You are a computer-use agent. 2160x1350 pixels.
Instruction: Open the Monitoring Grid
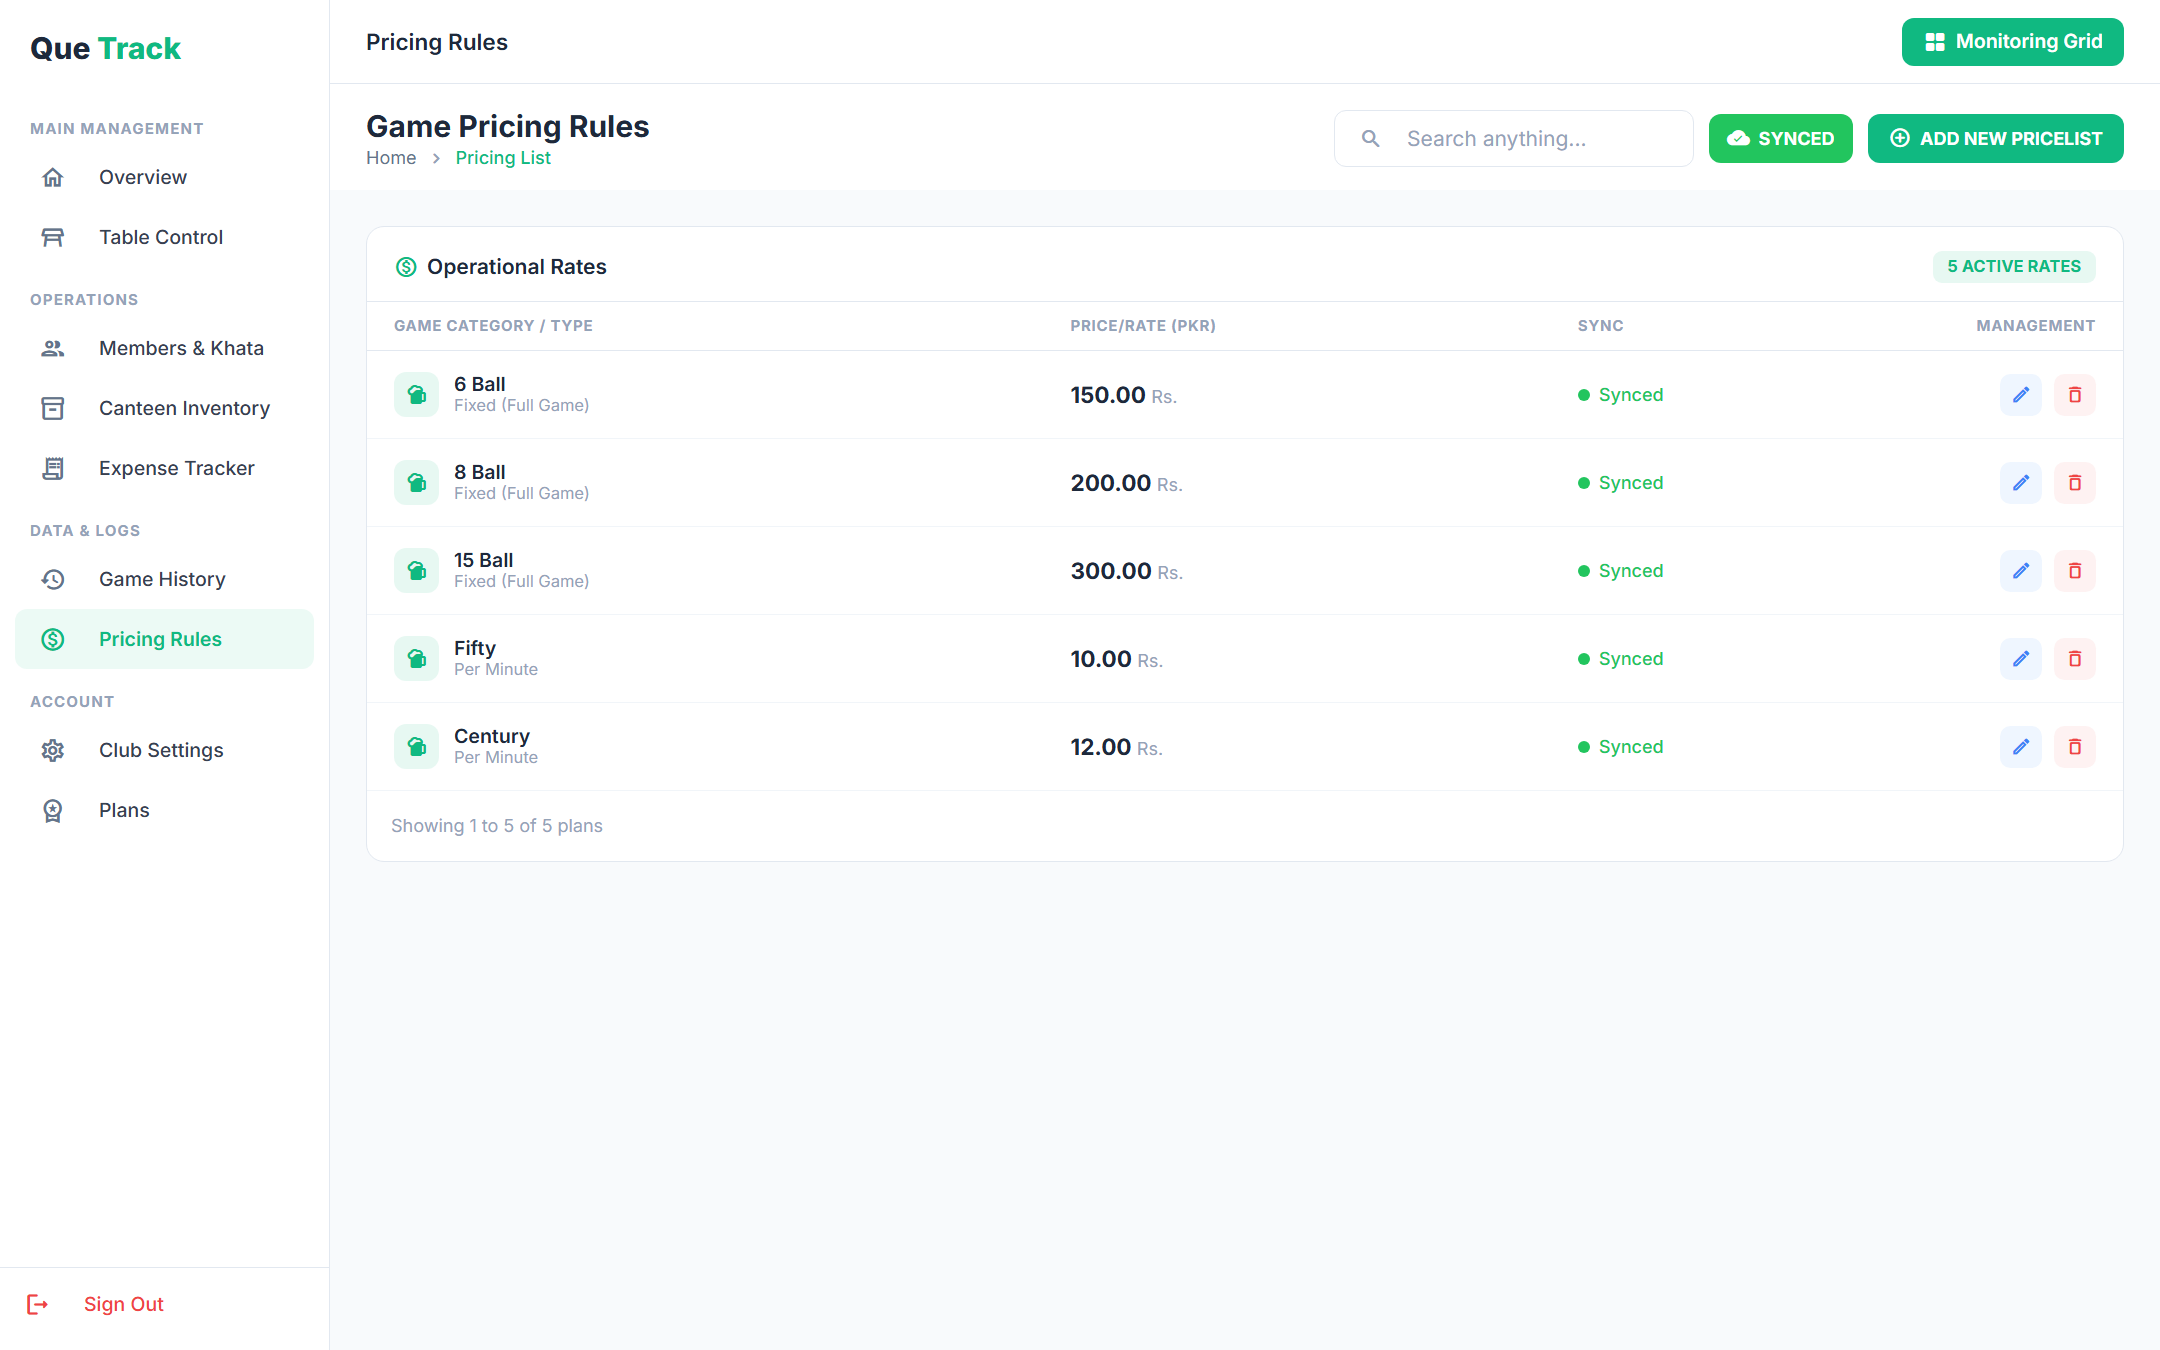pos(2012,42)
